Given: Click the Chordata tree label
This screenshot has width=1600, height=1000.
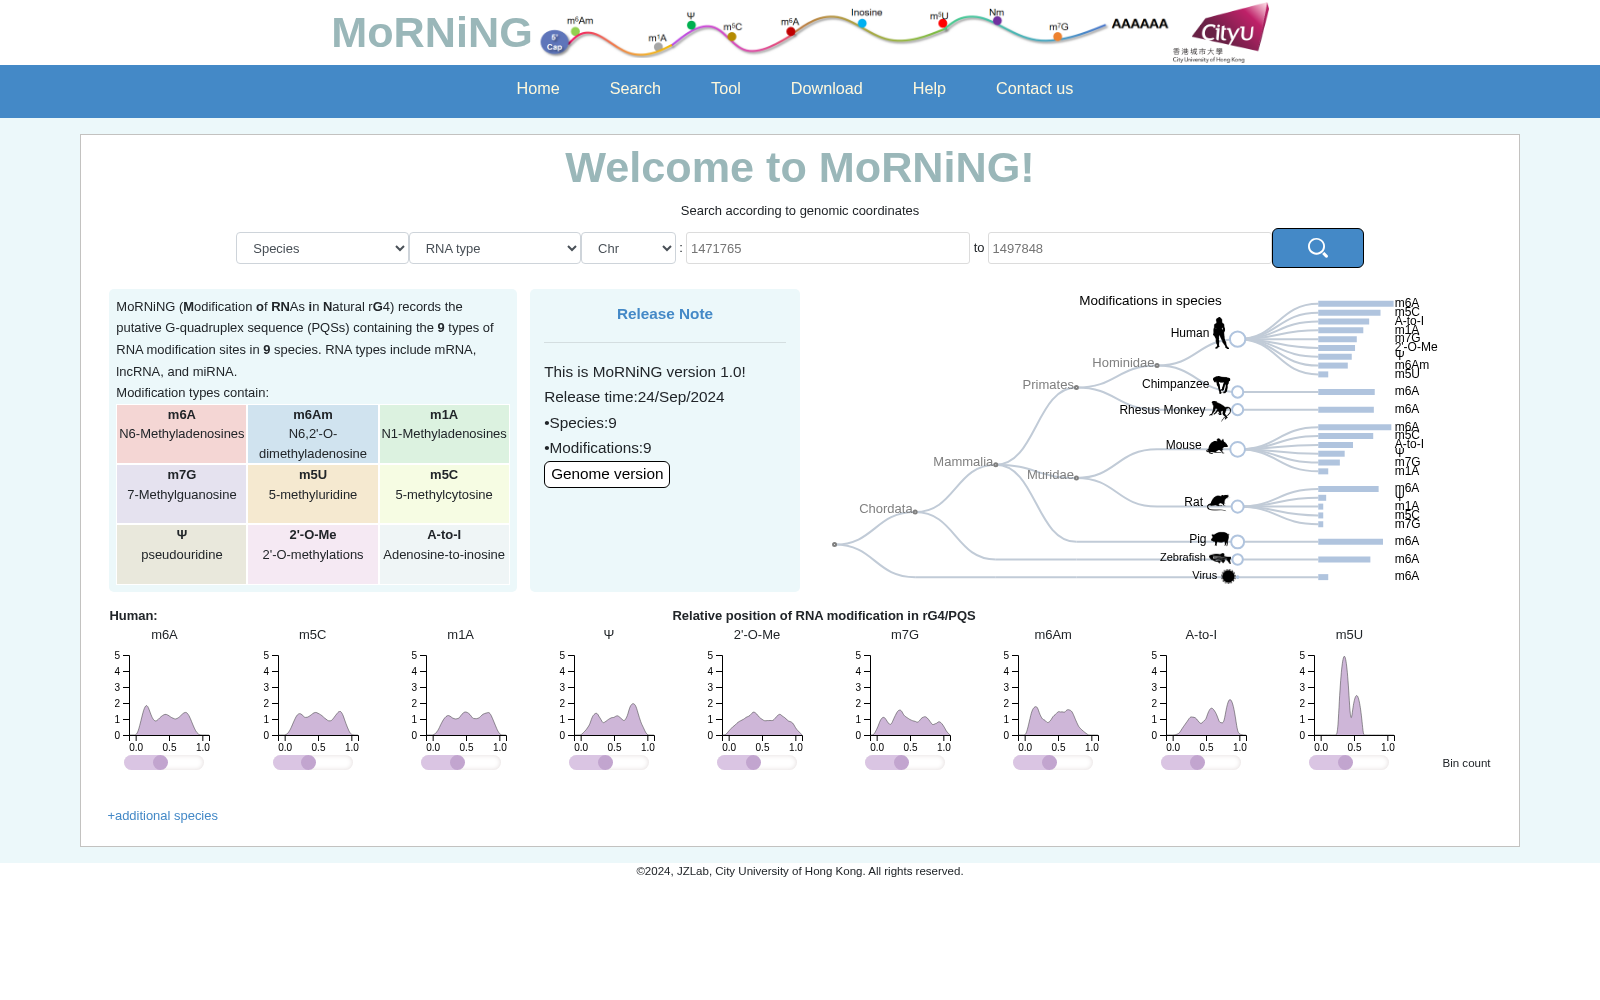Looking at the screenshot, I should click(x=886, y=509).
